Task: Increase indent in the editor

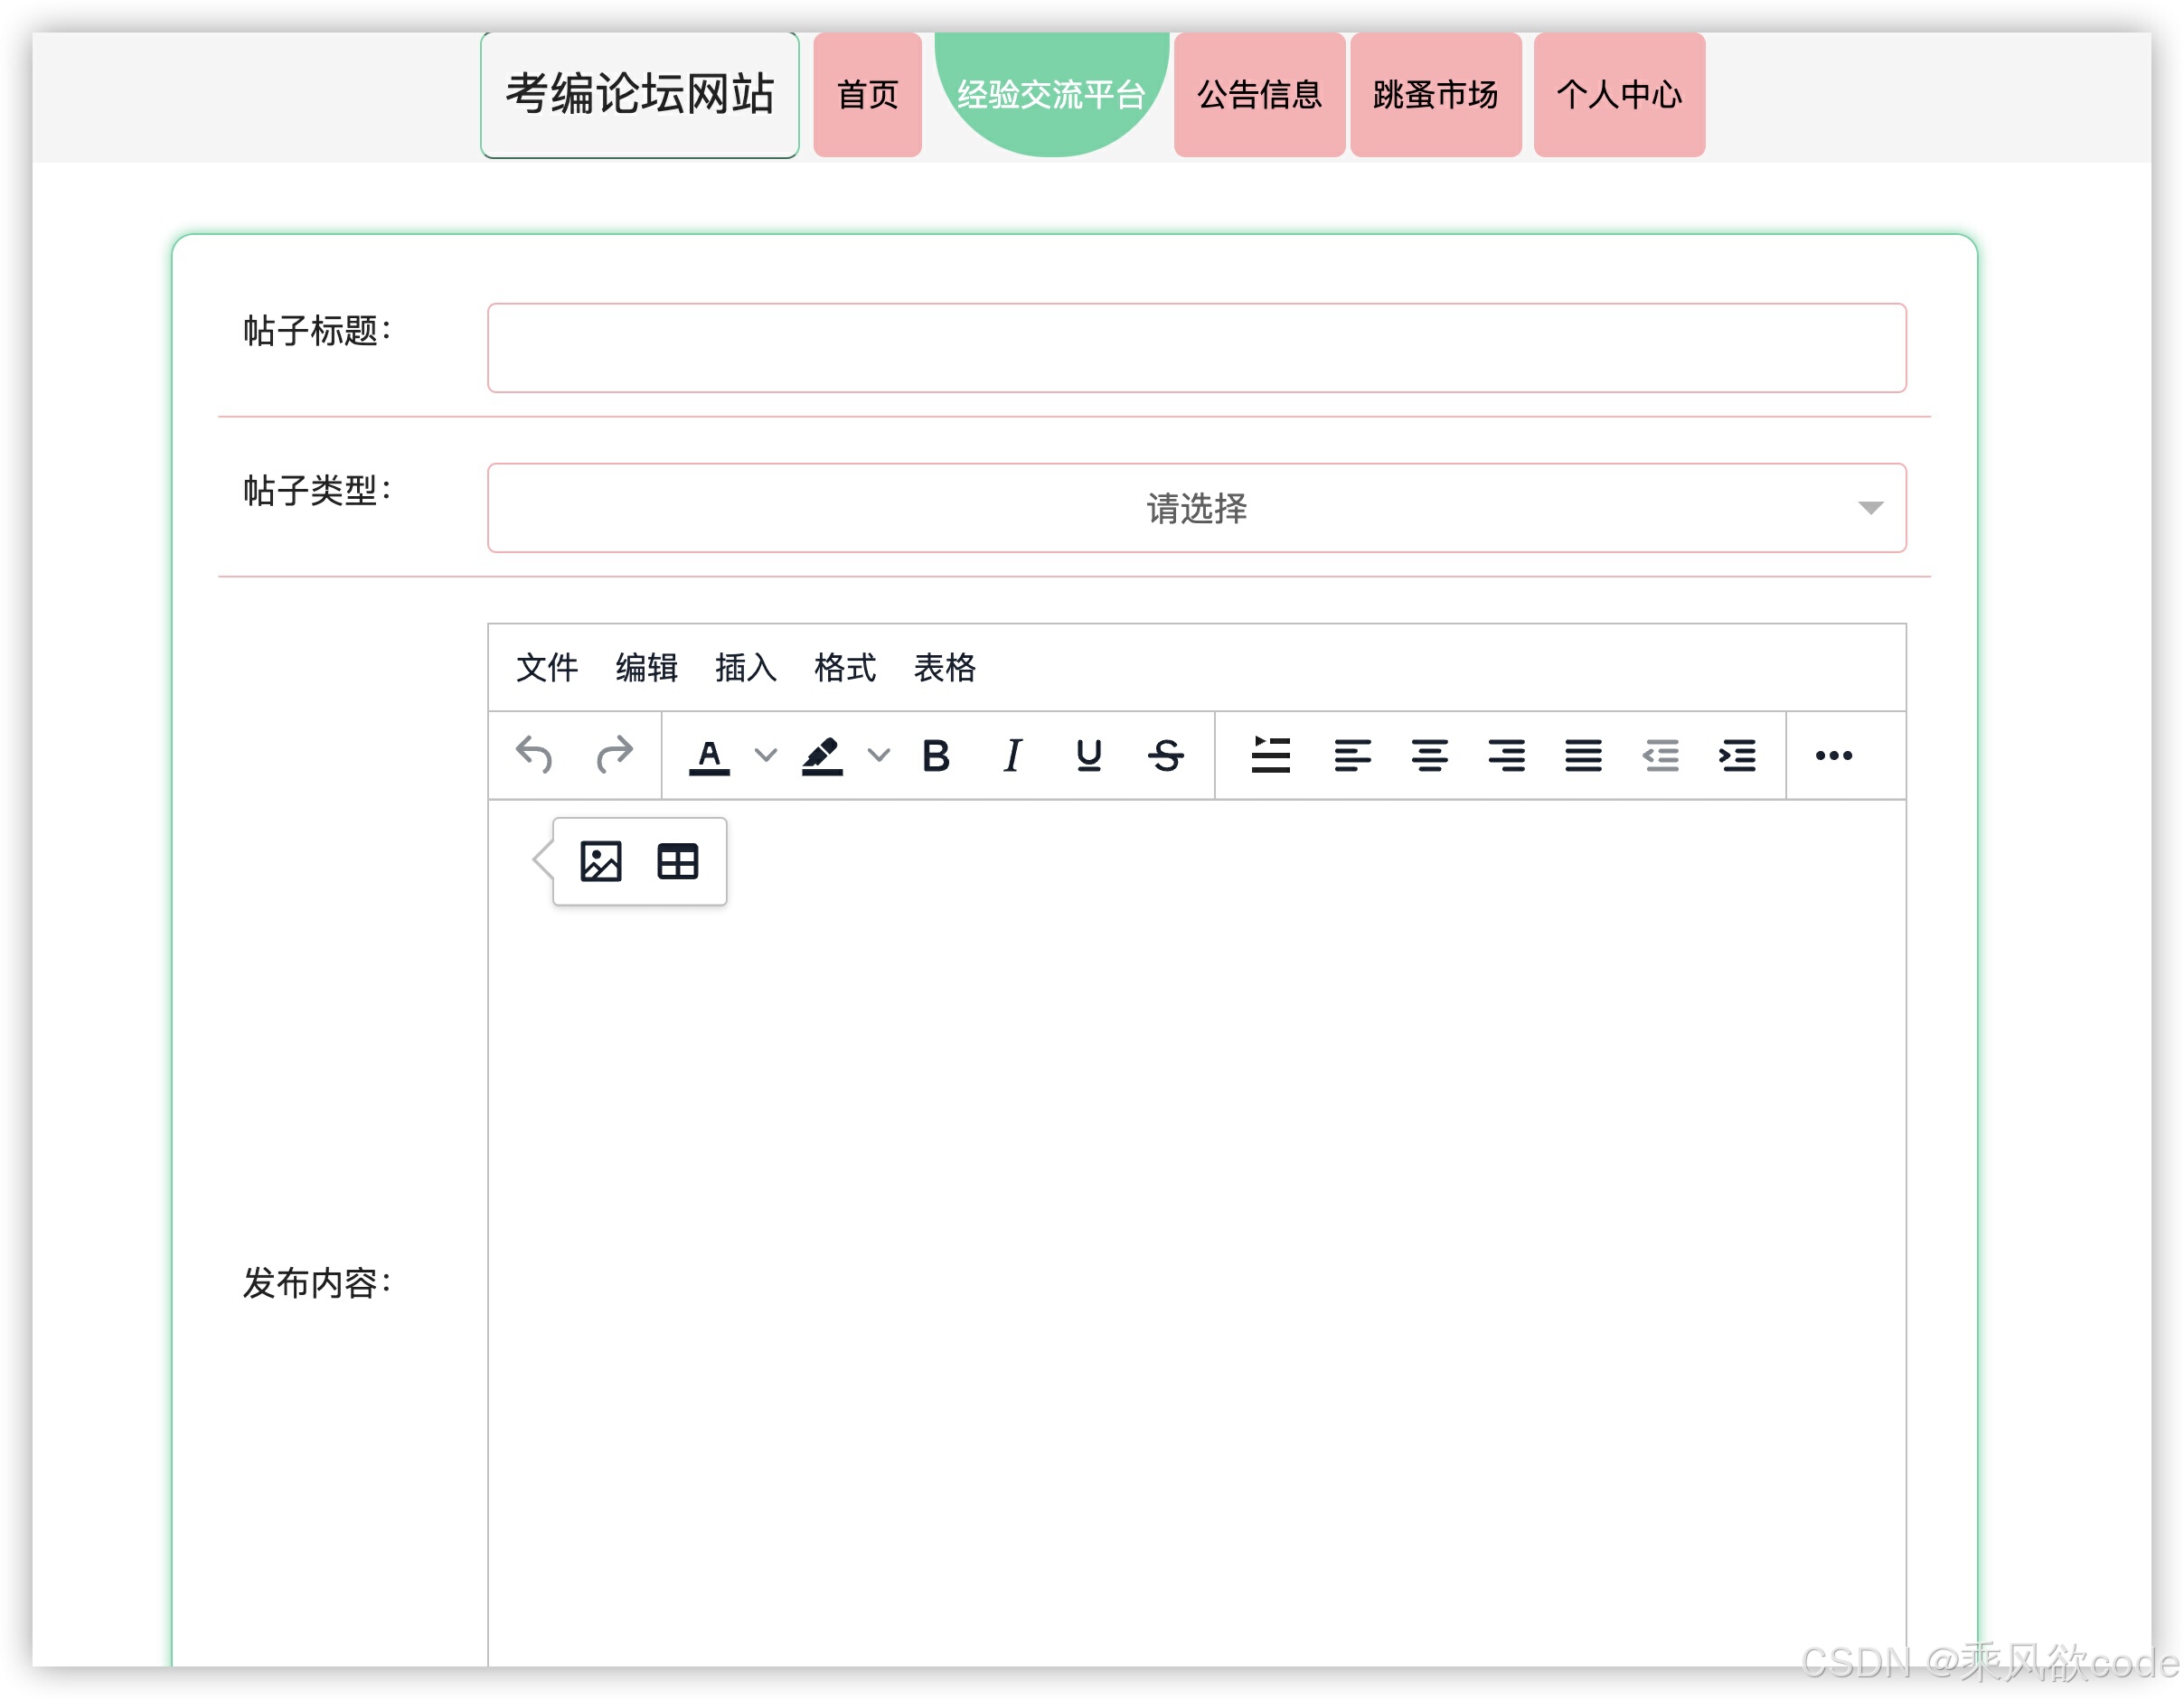Action: pyautogui.click(x=1738, y=756)
